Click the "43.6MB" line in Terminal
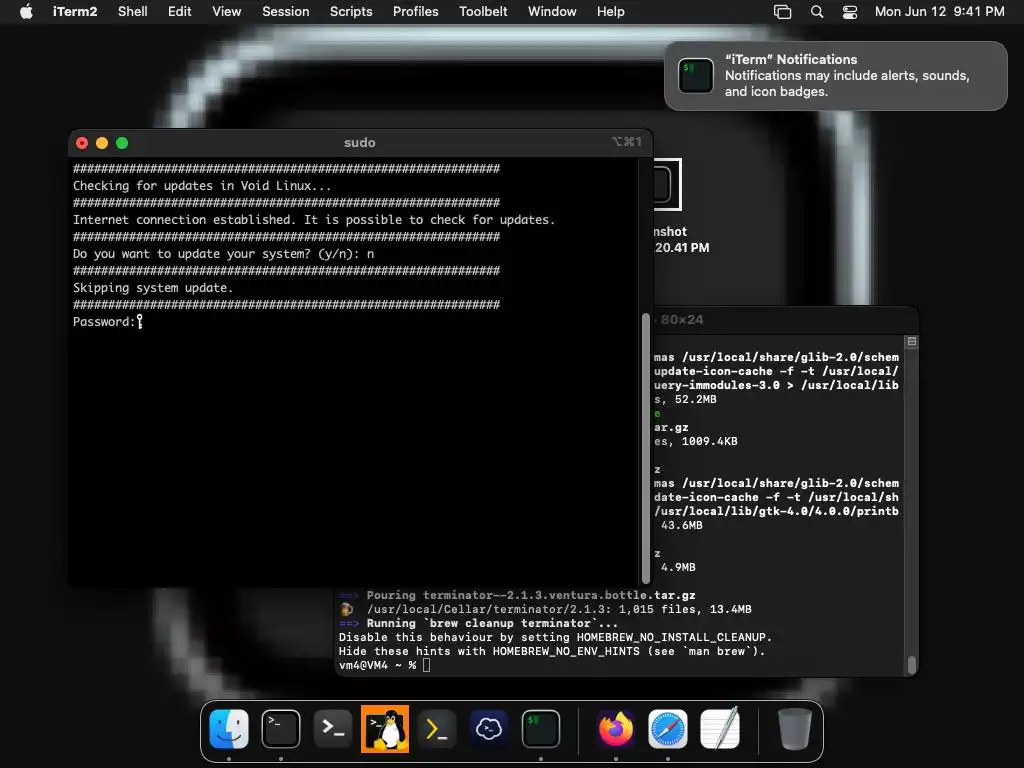1024x768 pixels. pos(682,525)
